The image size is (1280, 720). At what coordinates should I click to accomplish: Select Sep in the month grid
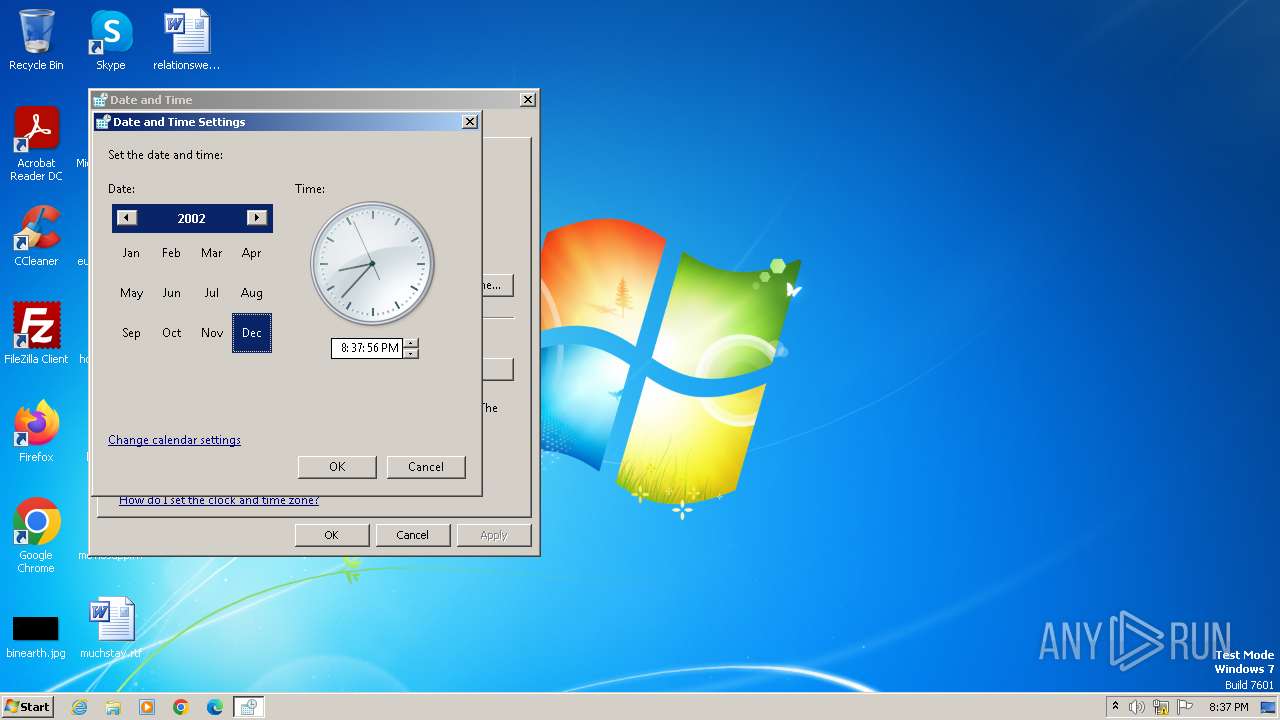131,333
